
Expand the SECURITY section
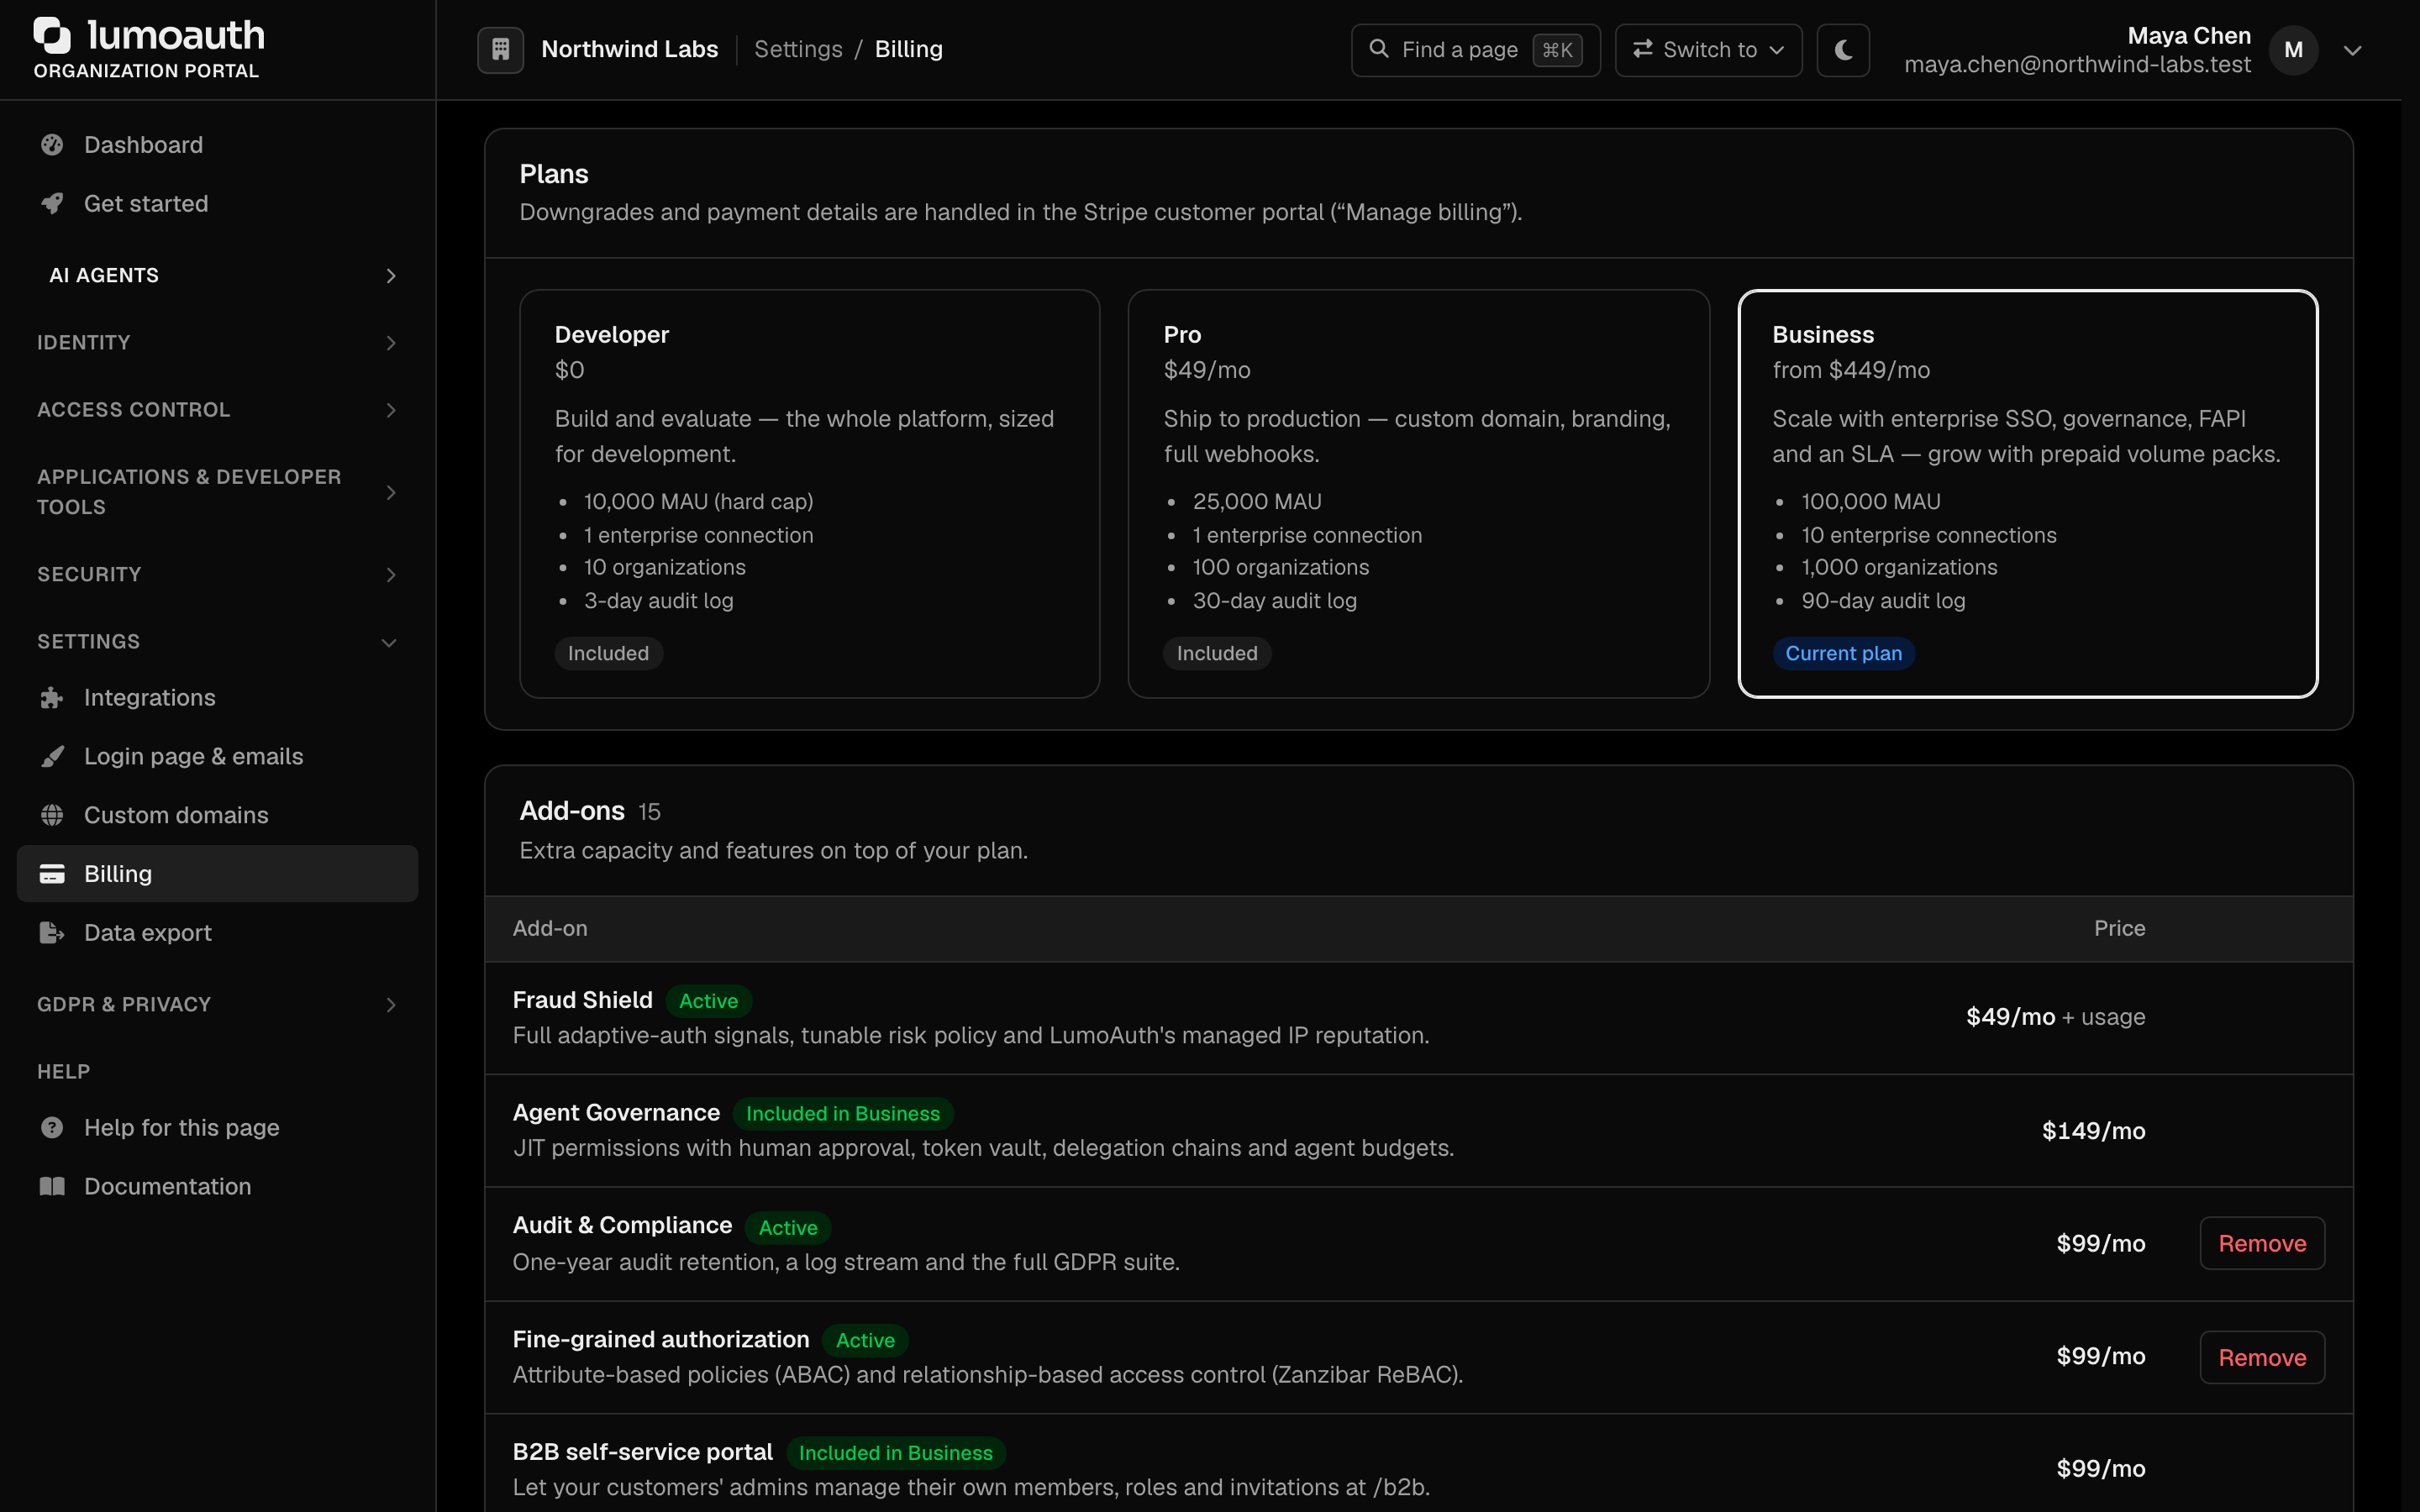coord(217,575)
